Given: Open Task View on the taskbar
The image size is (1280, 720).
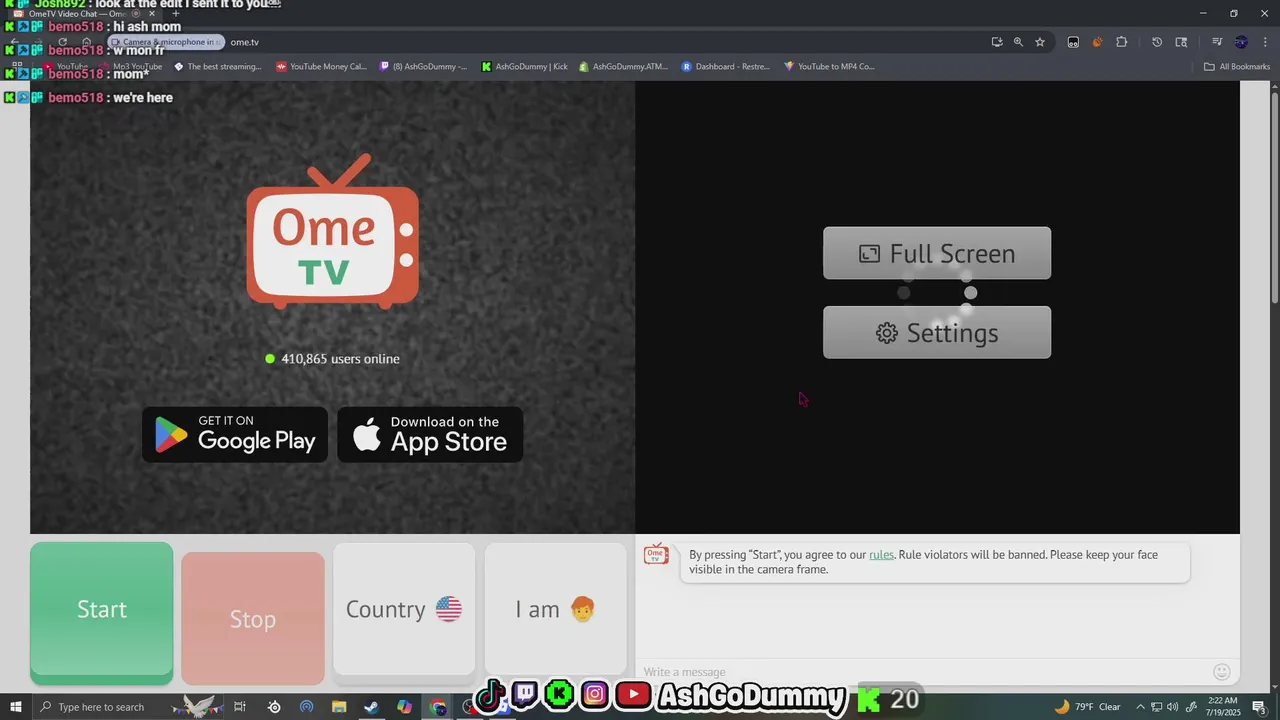Looking at the screenshot, I should (240, 707).
